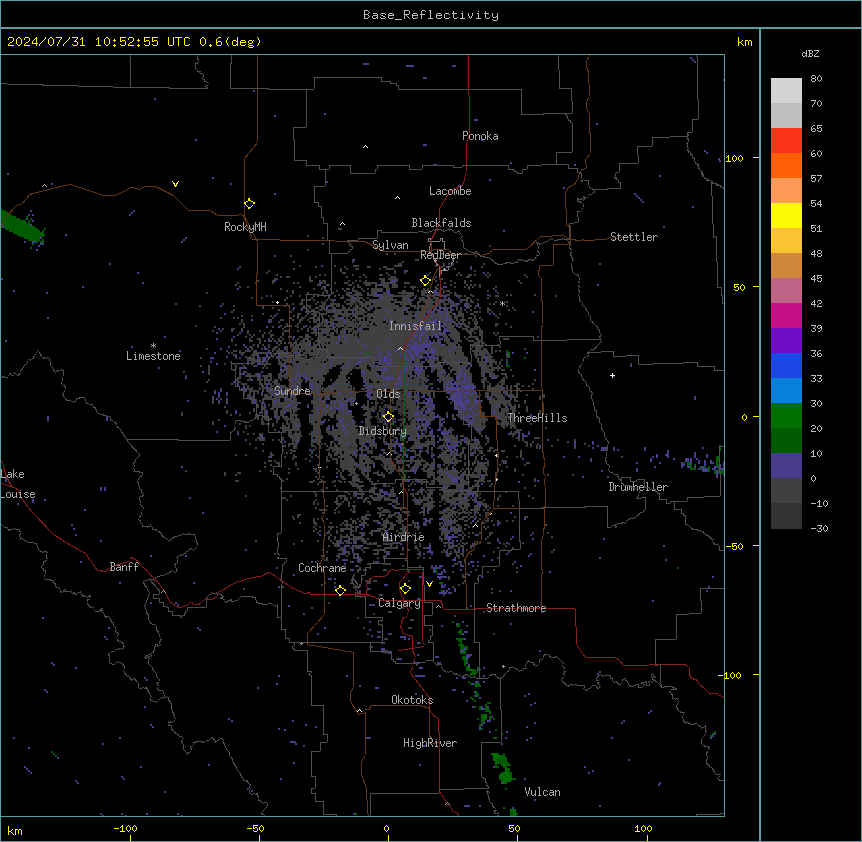The image size is (862, 842).
Task: Pick the purple 39–36 dBZ legend swatch
Action: [786, 340]
